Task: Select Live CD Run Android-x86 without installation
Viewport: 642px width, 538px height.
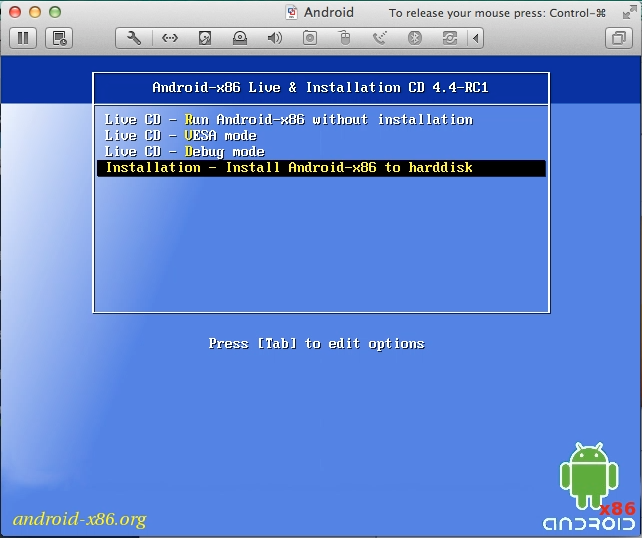Action: (x=289, y=120)
